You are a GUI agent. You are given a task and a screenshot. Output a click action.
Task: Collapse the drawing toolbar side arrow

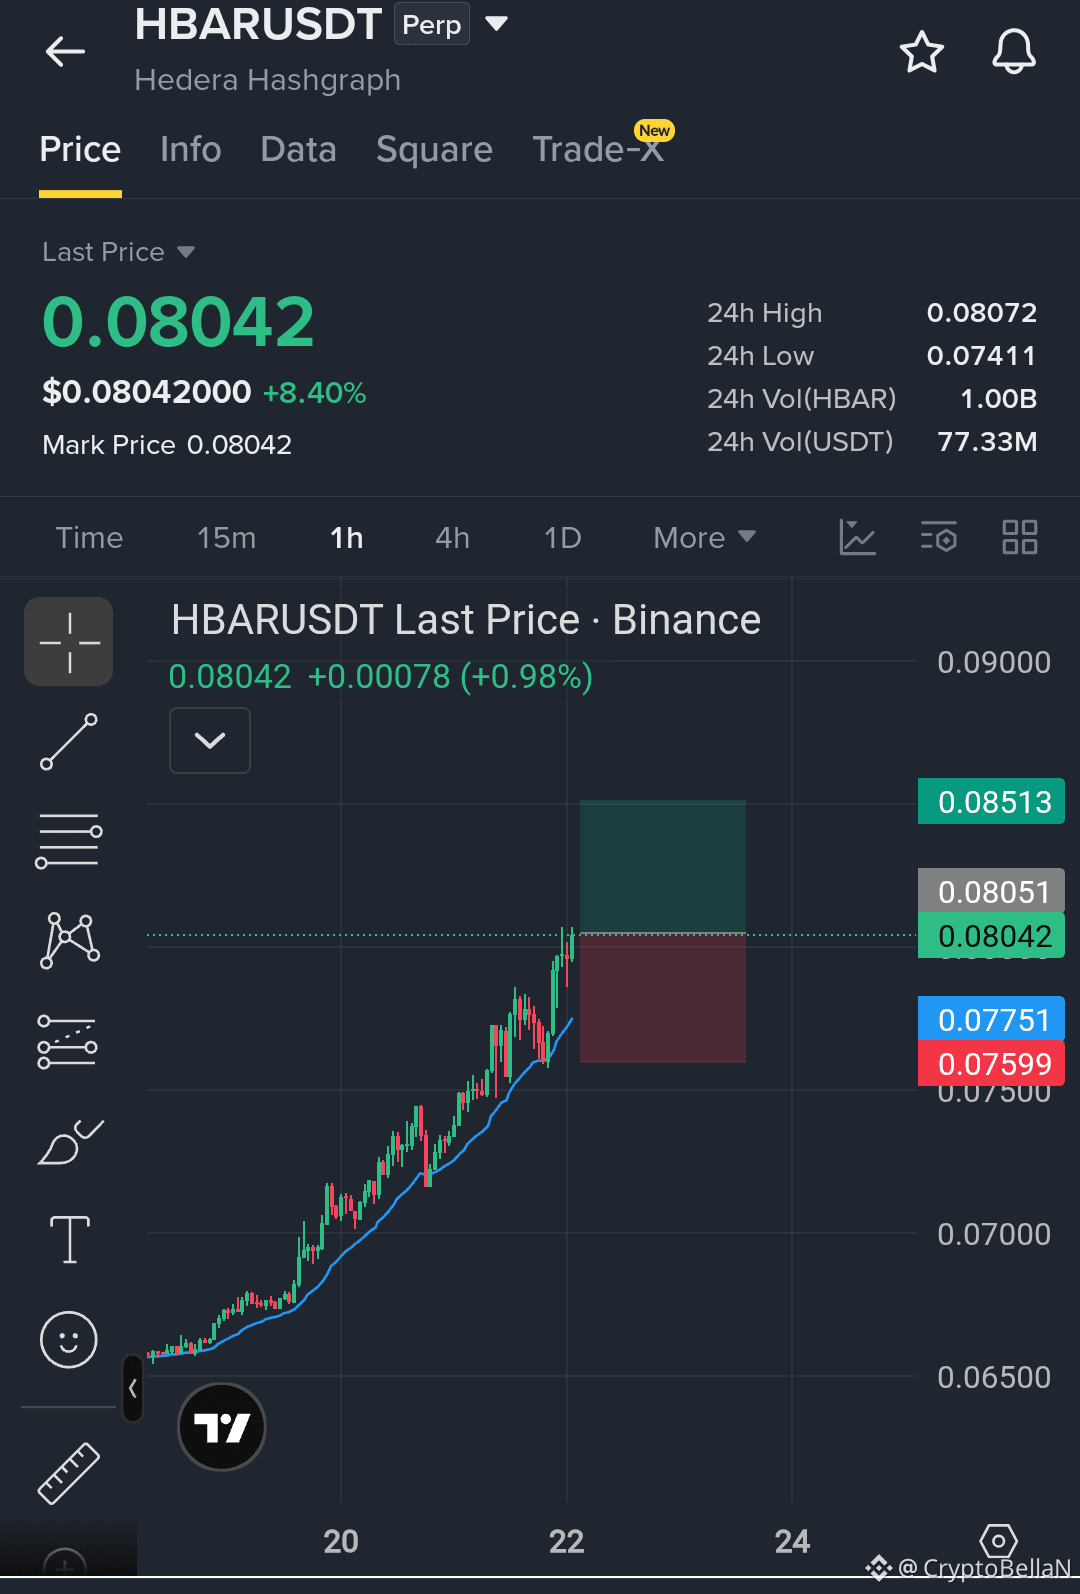tap(133, 1388)
